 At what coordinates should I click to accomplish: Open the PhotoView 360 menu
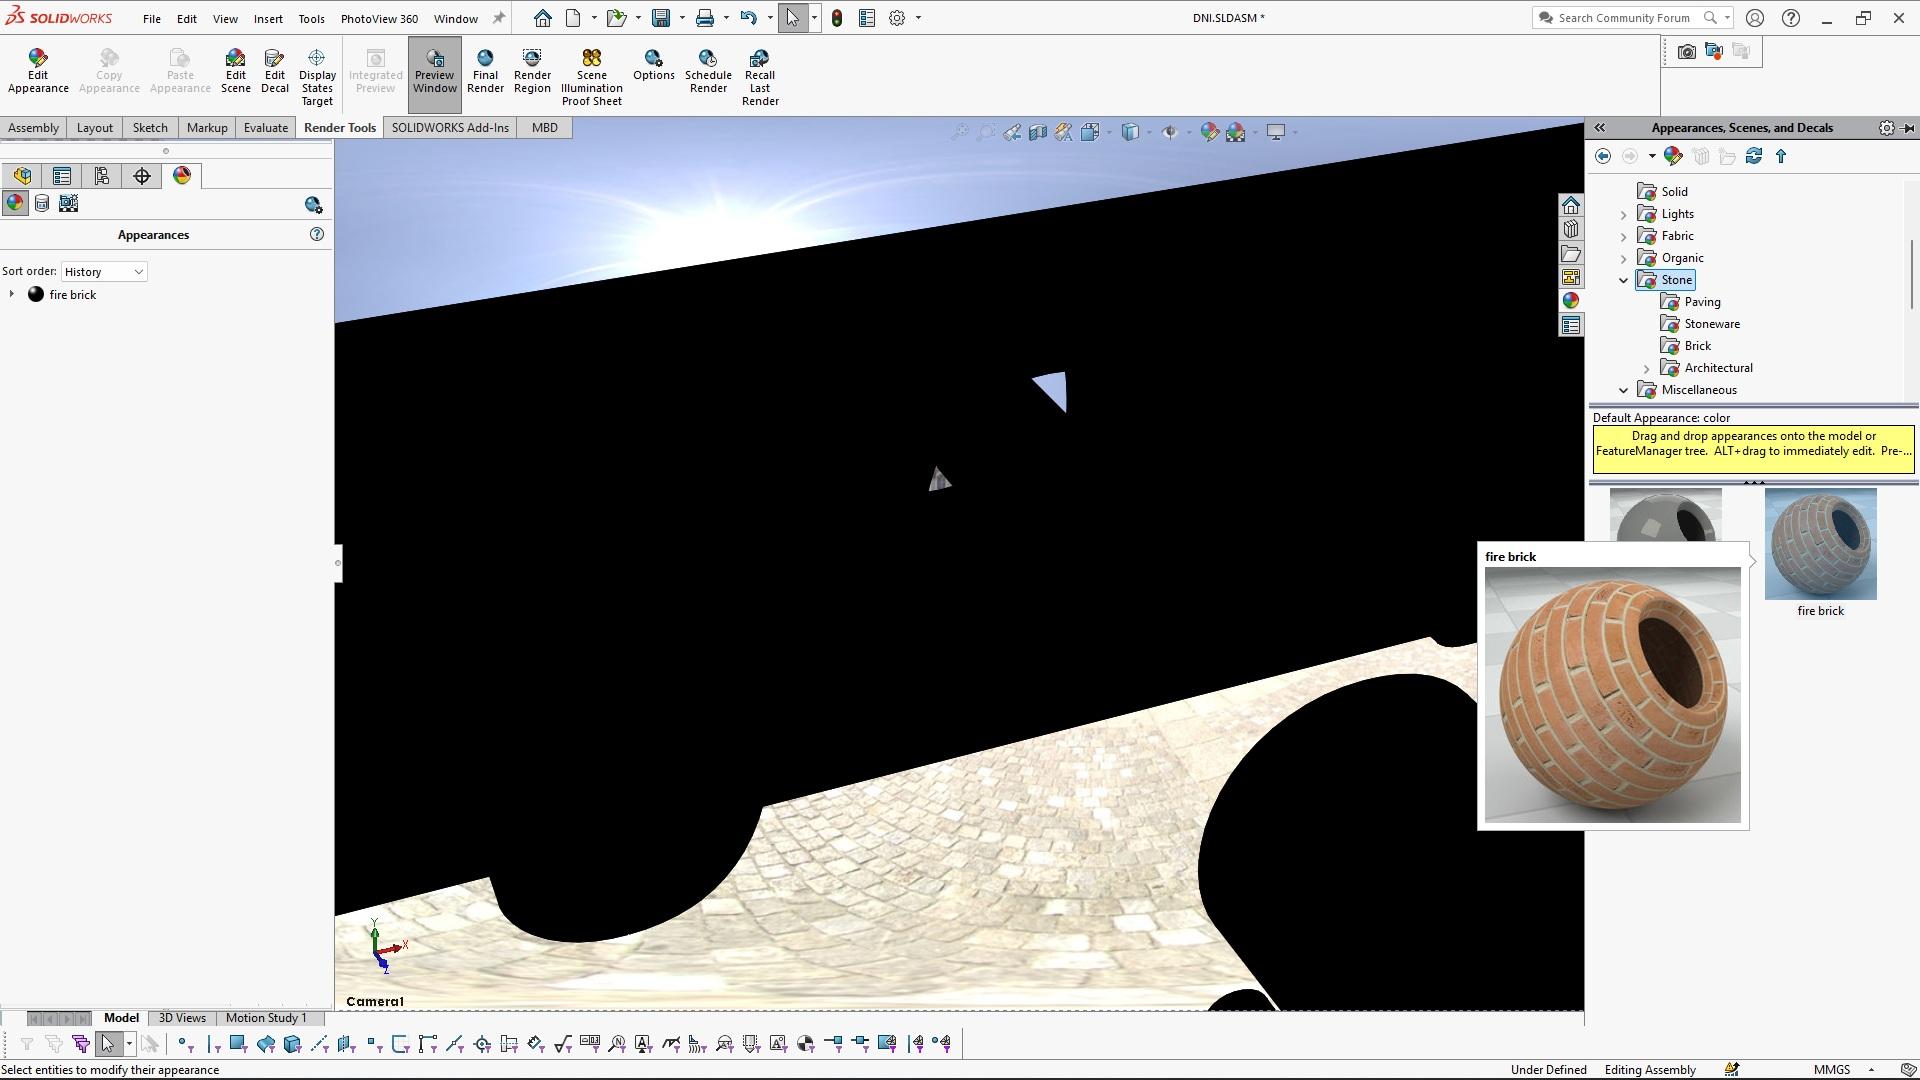tap(379, 18)
